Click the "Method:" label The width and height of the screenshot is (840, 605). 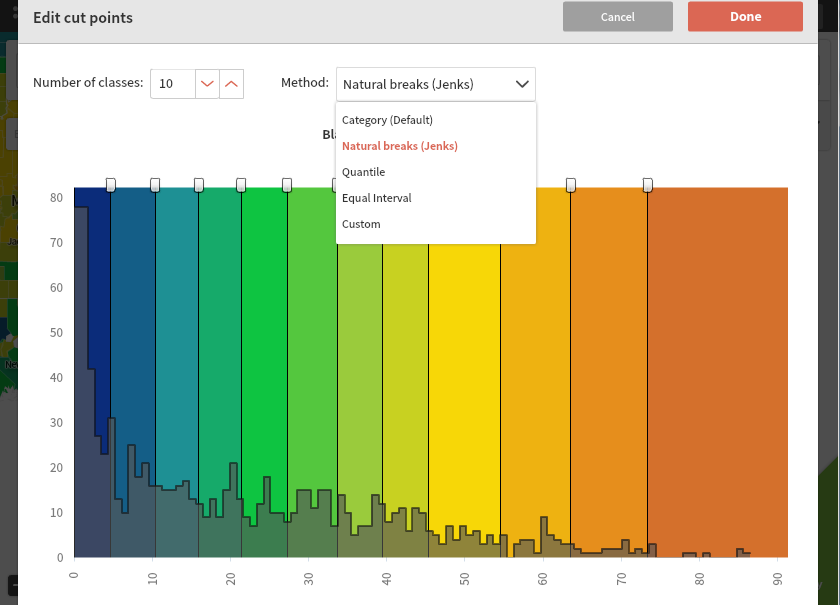(x=305, y=83)
